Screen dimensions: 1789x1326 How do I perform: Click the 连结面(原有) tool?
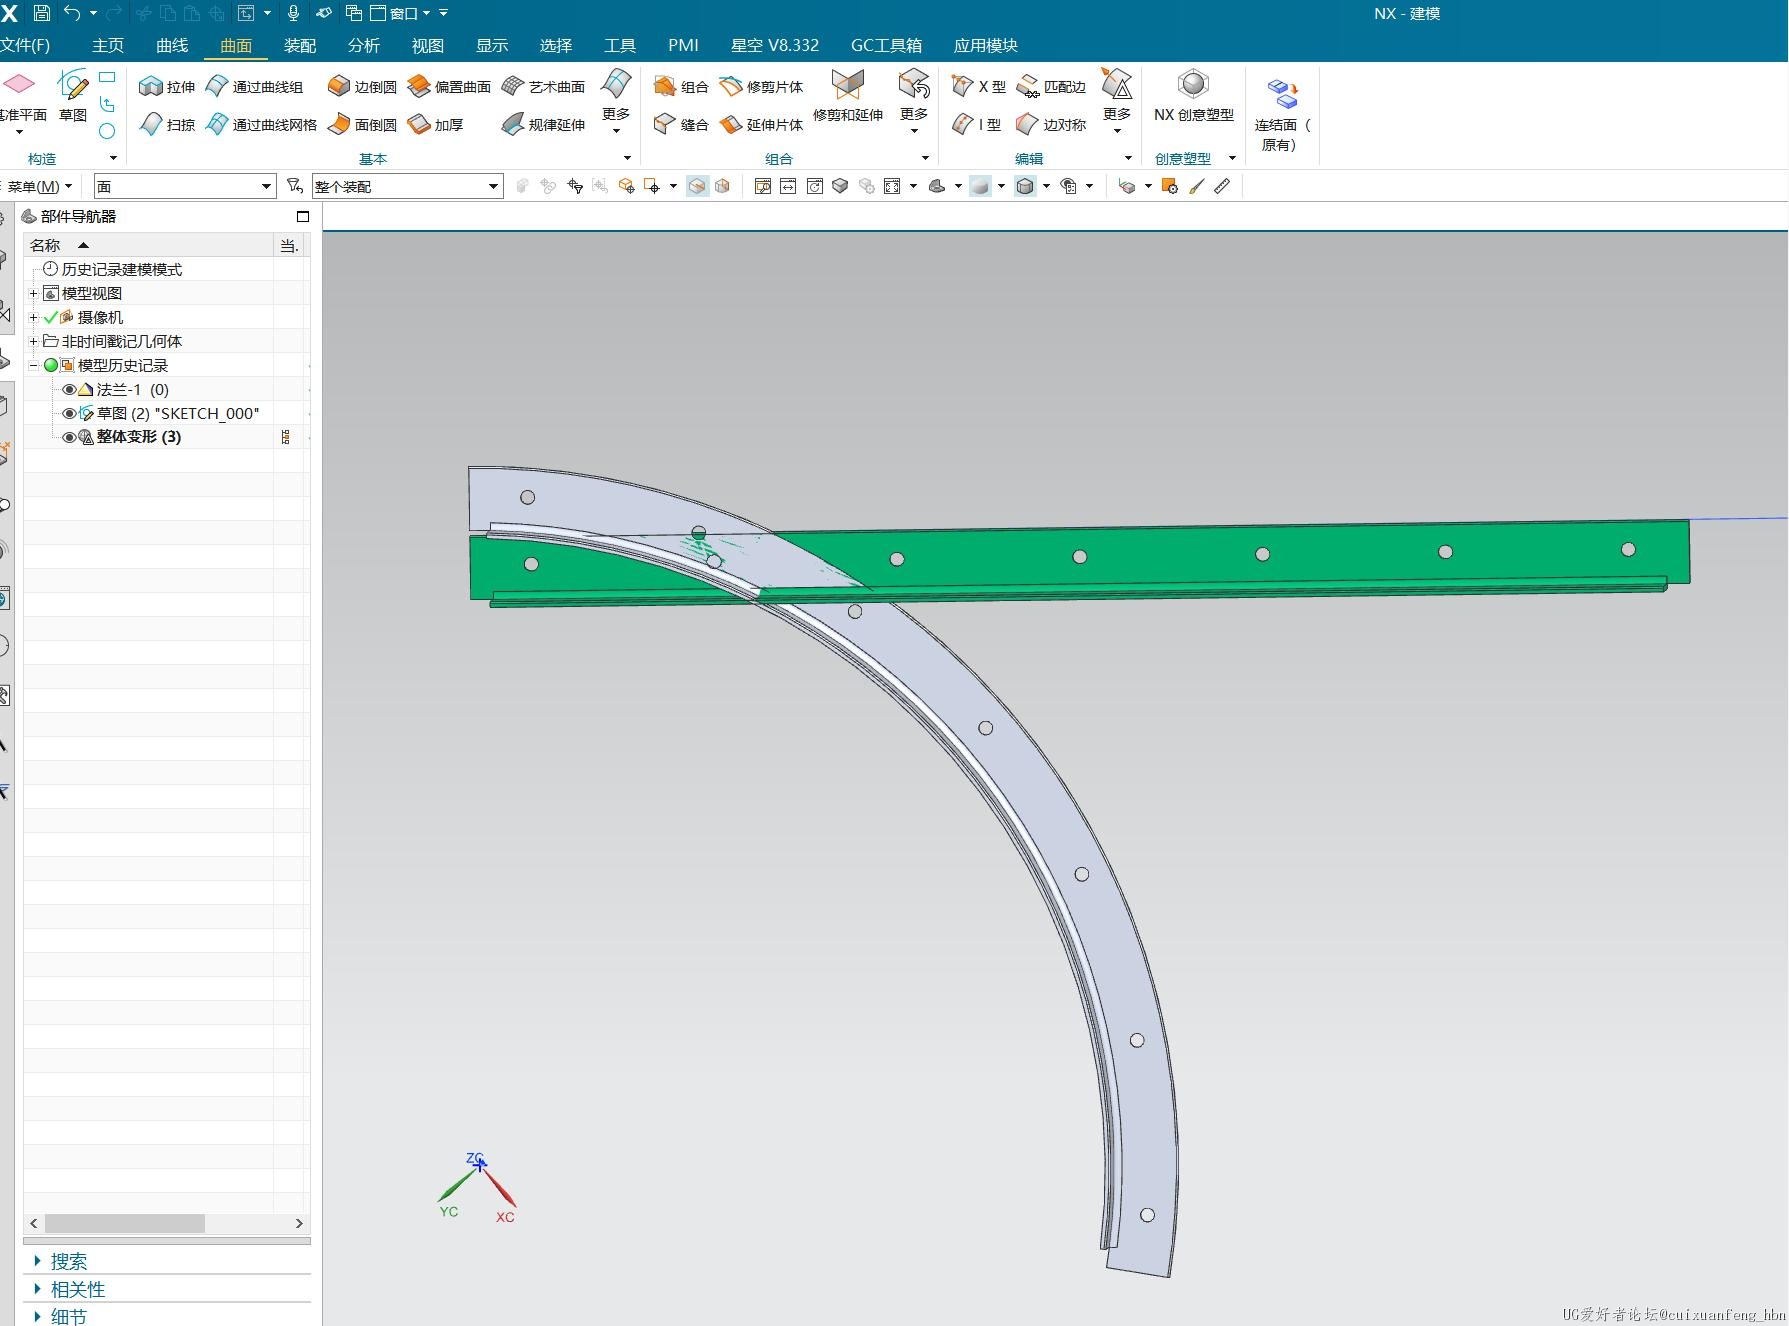[x=1281, y=115]
